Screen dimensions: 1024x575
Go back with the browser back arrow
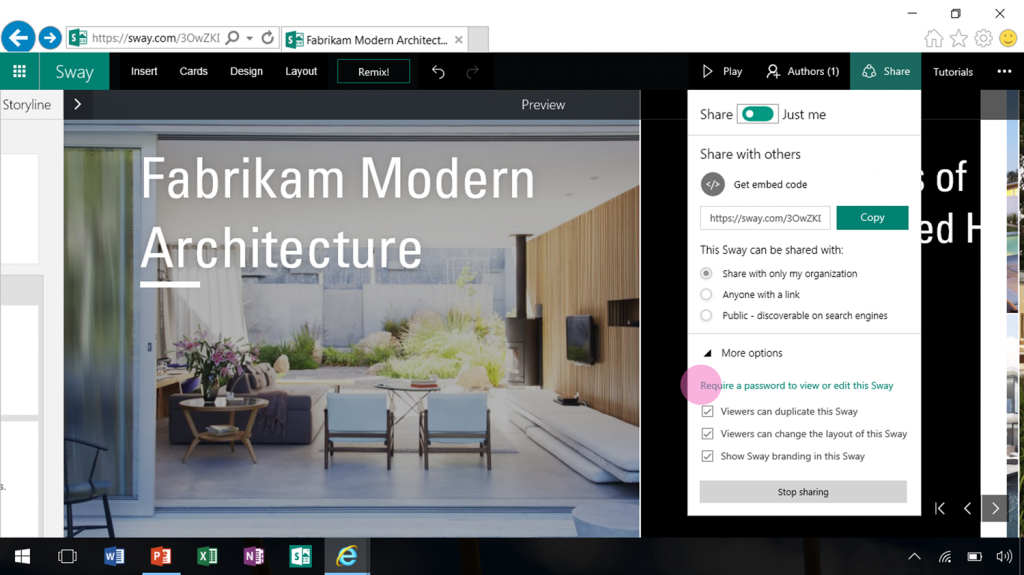tap(18, 37)
